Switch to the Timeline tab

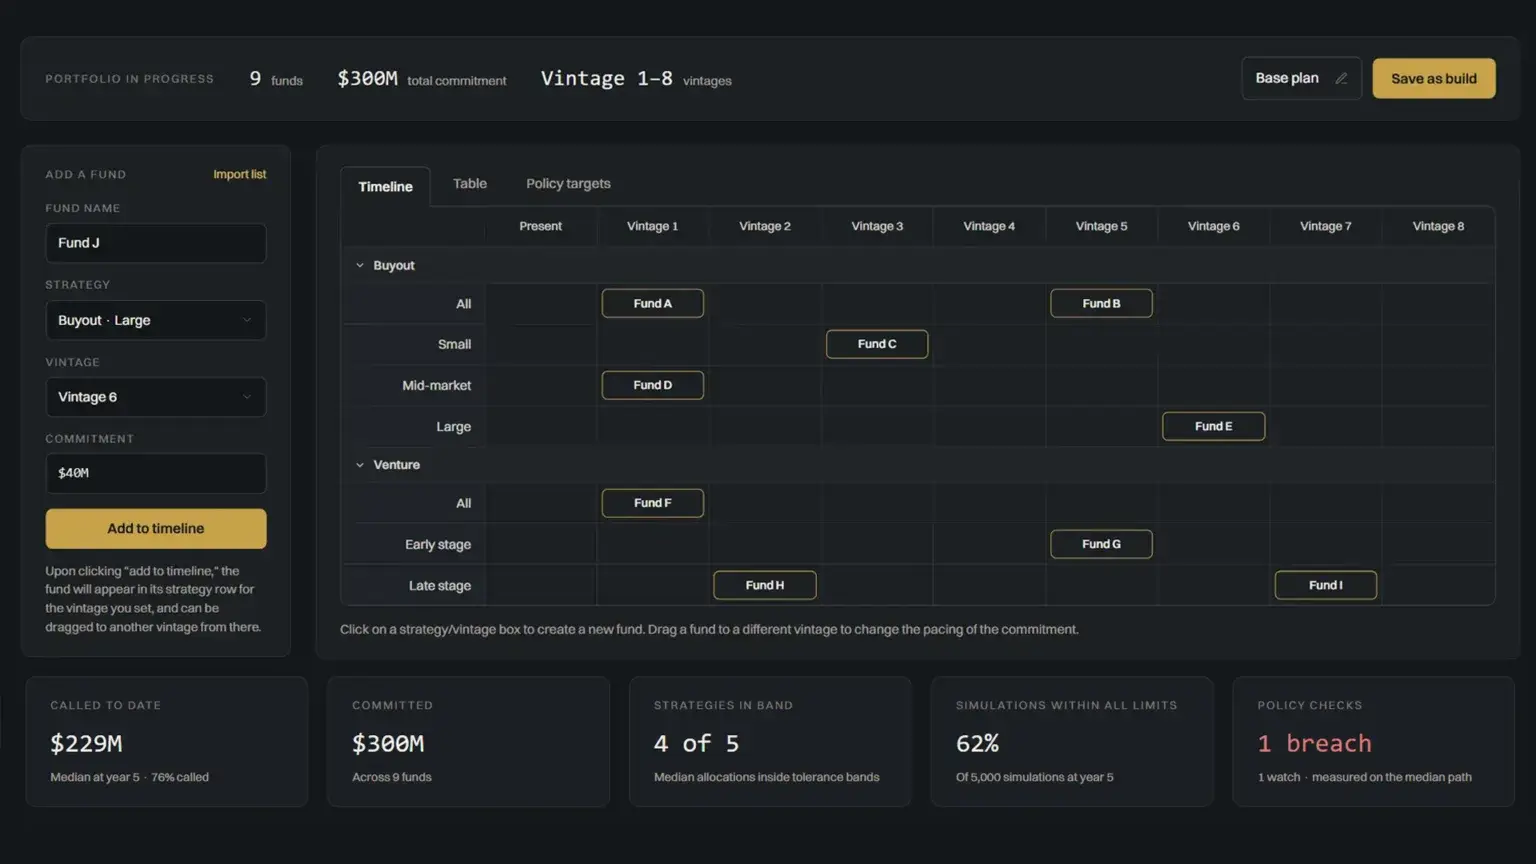385,187
